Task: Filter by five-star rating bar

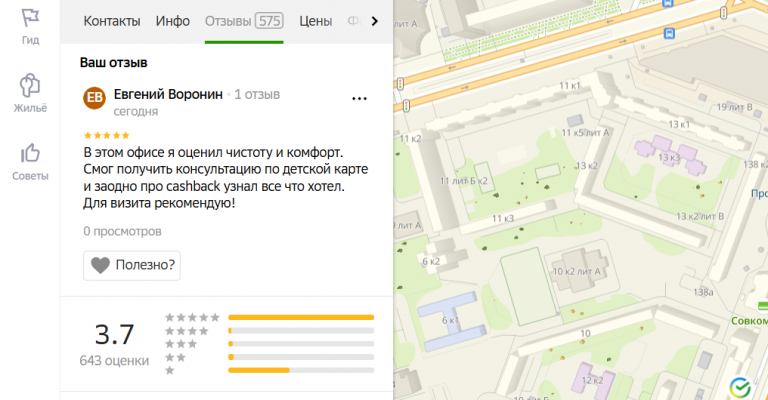Action: coord(301,318)
